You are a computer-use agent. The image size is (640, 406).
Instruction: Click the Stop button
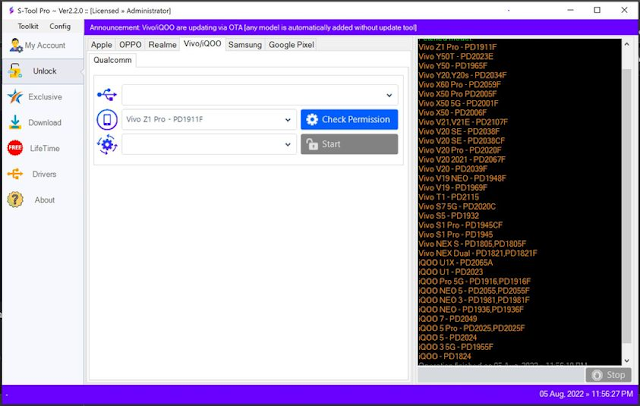pyautogui.click(x=609, y=375)
